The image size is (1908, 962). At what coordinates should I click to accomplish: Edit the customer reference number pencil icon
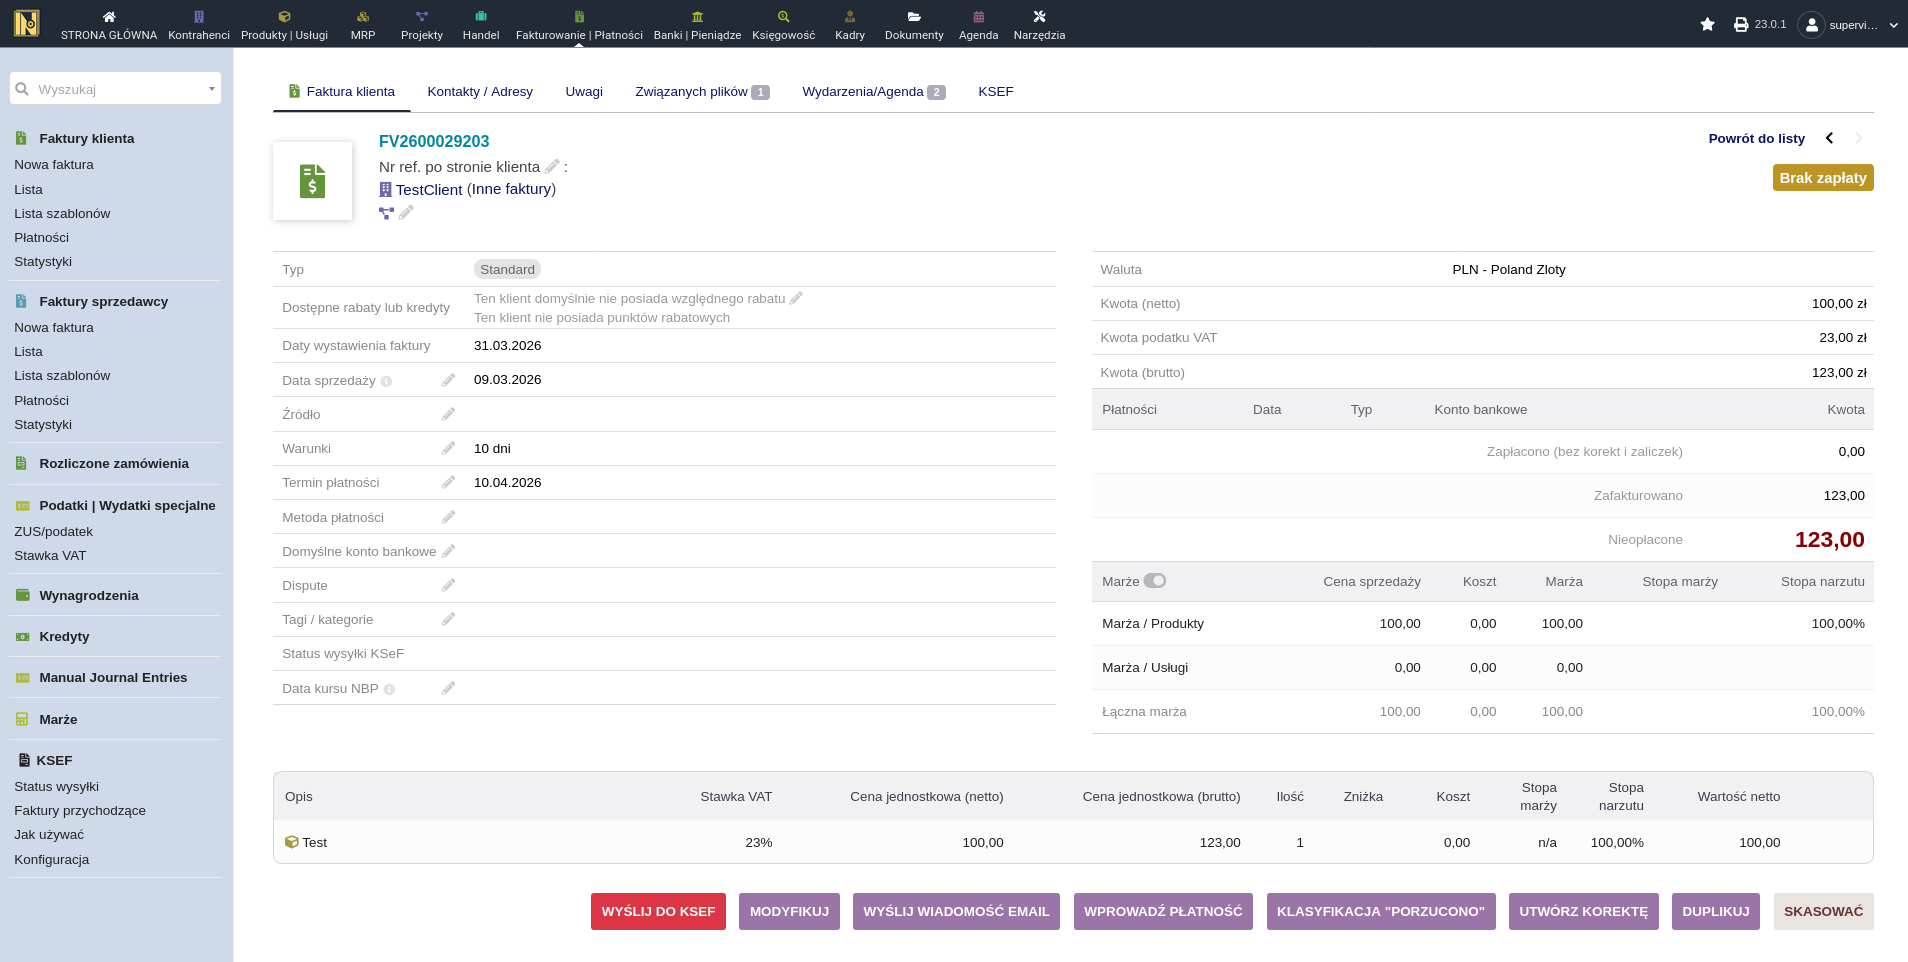[x=552, y=167]
